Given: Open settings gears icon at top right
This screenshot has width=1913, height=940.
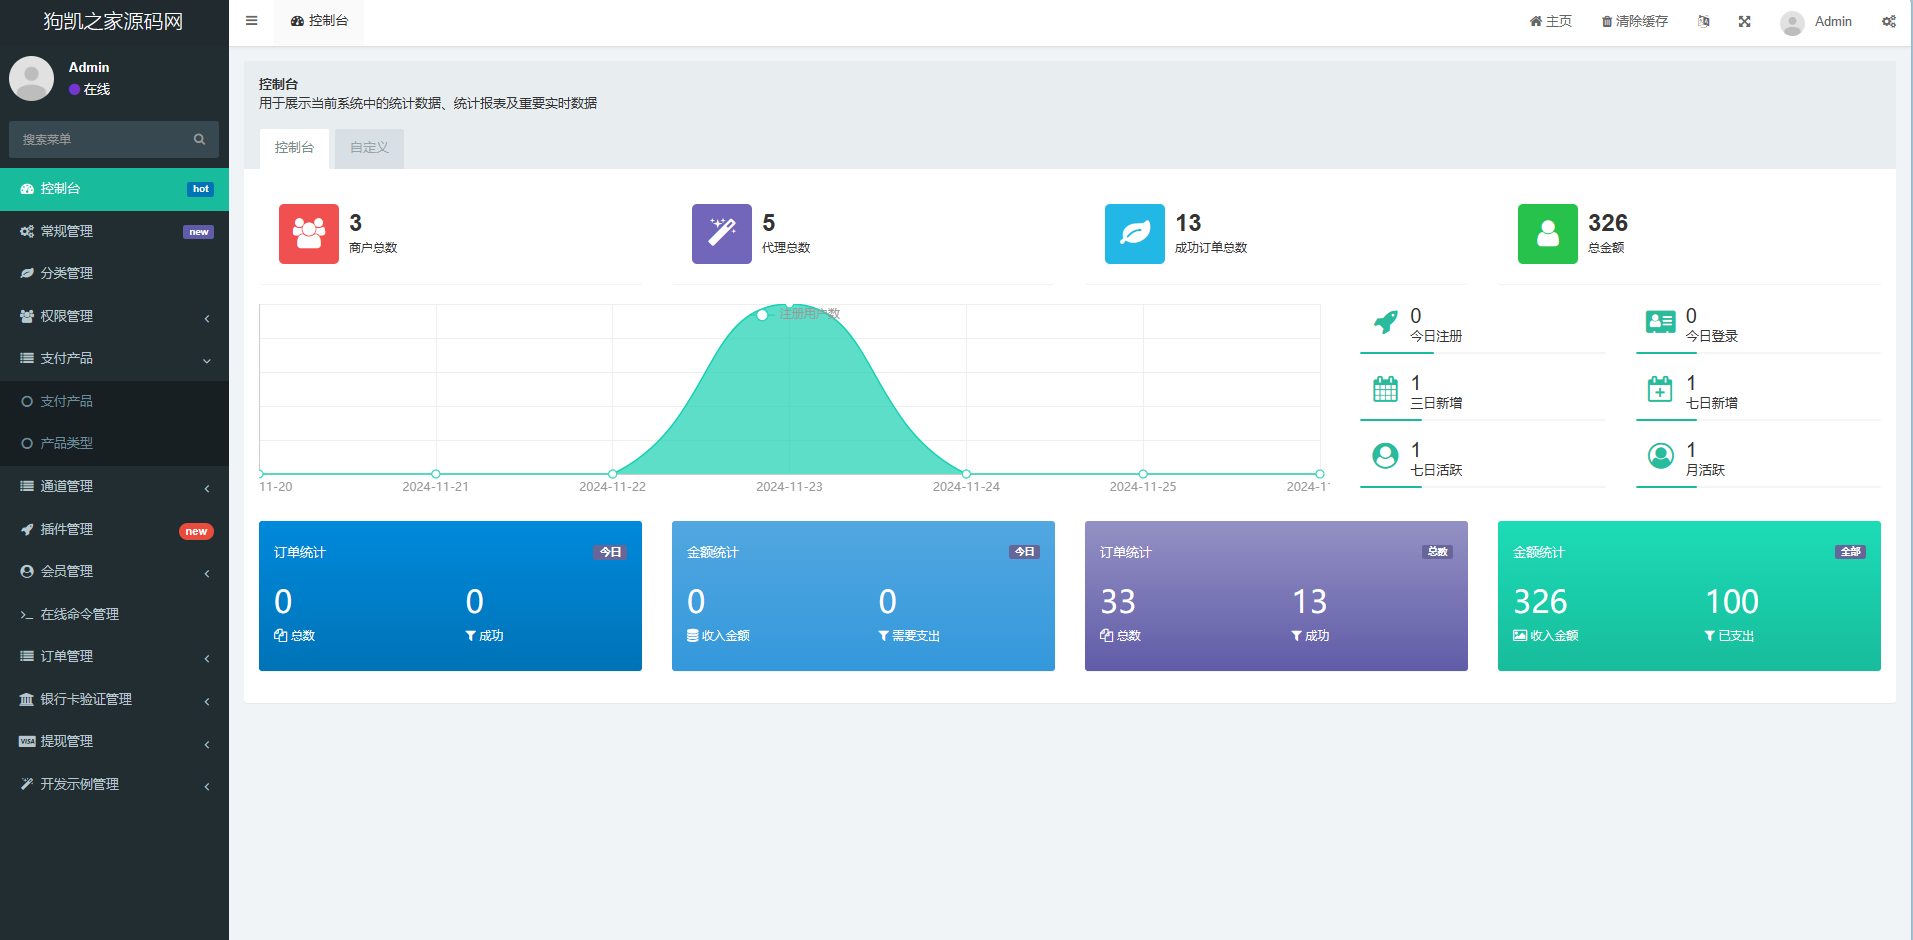Looking at the screenshot, I should [1888, 21].
